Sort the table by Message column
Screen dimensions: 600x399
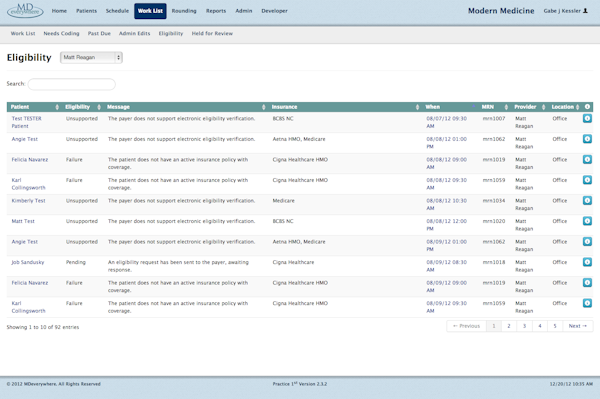(x=186, y=107)
